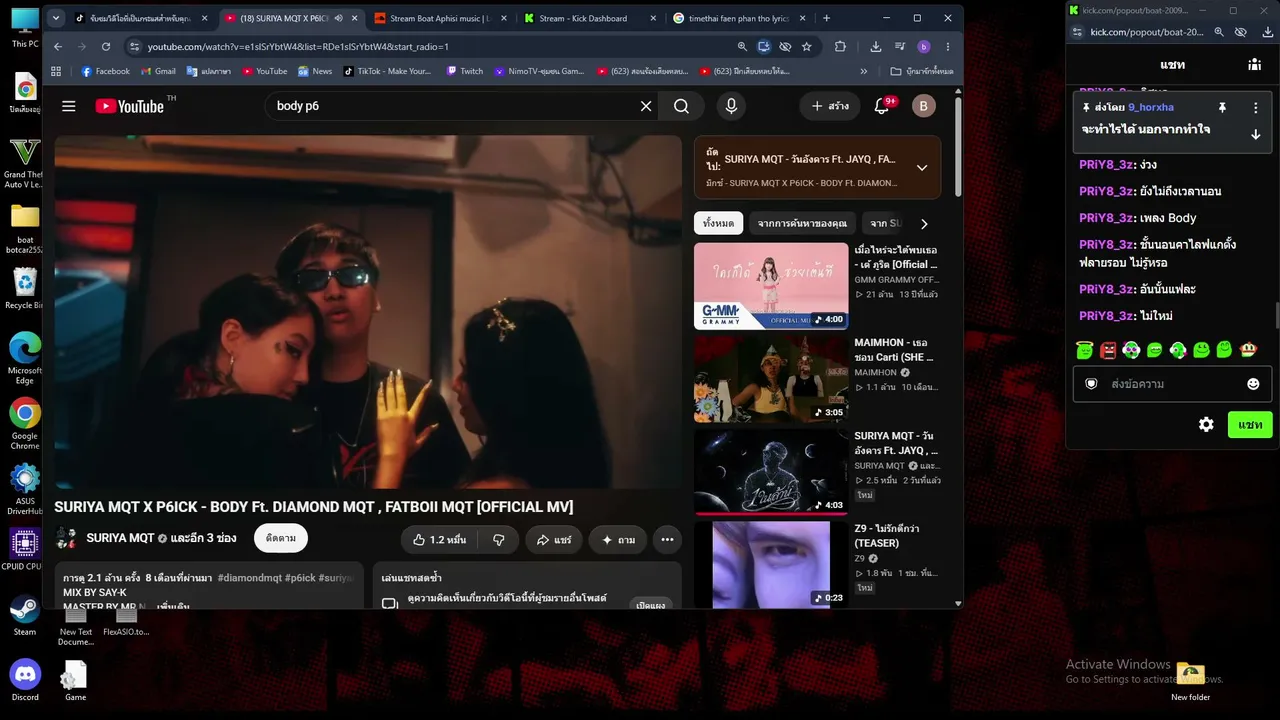Open the GMM Grammy video thumbnail

[771, 286]
